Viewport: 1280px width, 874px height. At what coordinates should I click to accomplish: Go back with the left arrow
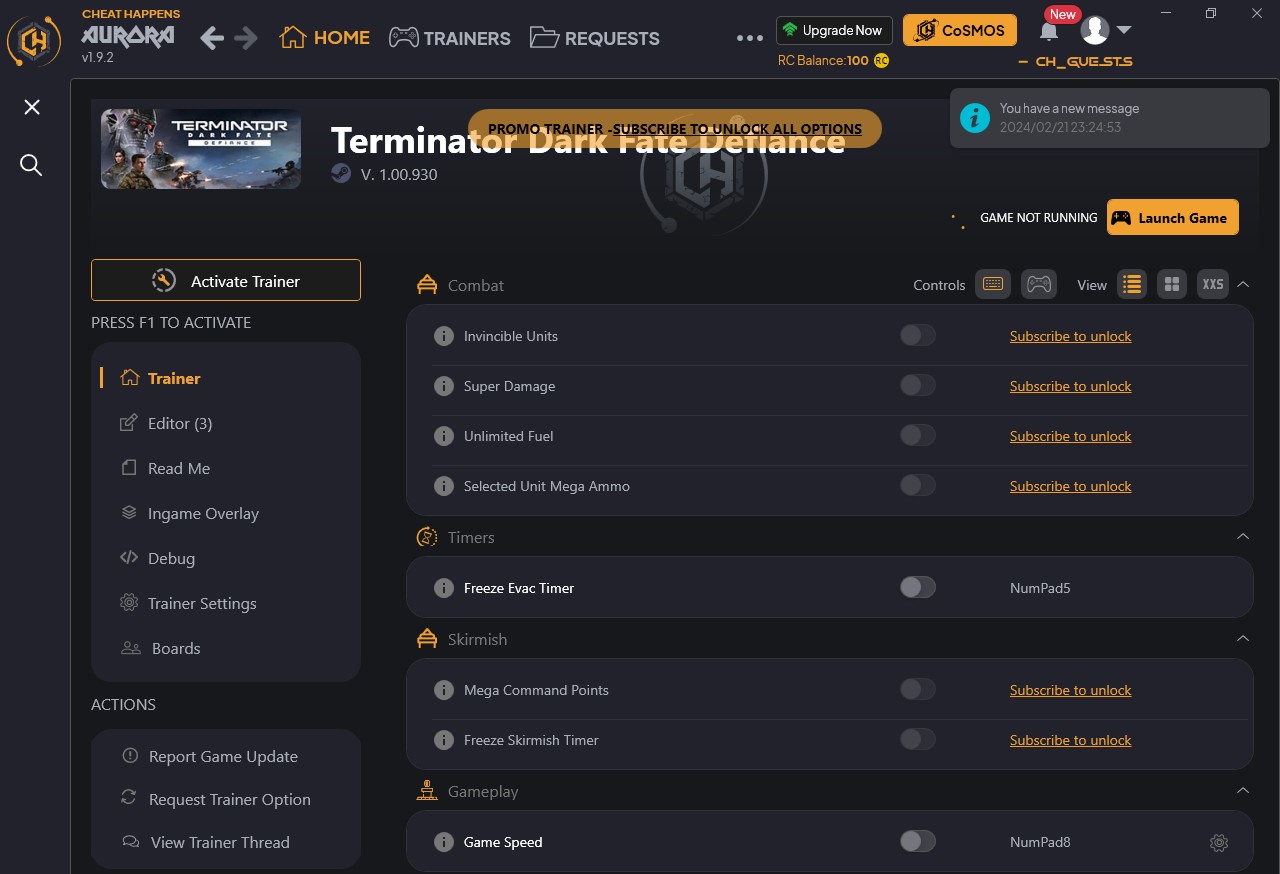(212, 38)
